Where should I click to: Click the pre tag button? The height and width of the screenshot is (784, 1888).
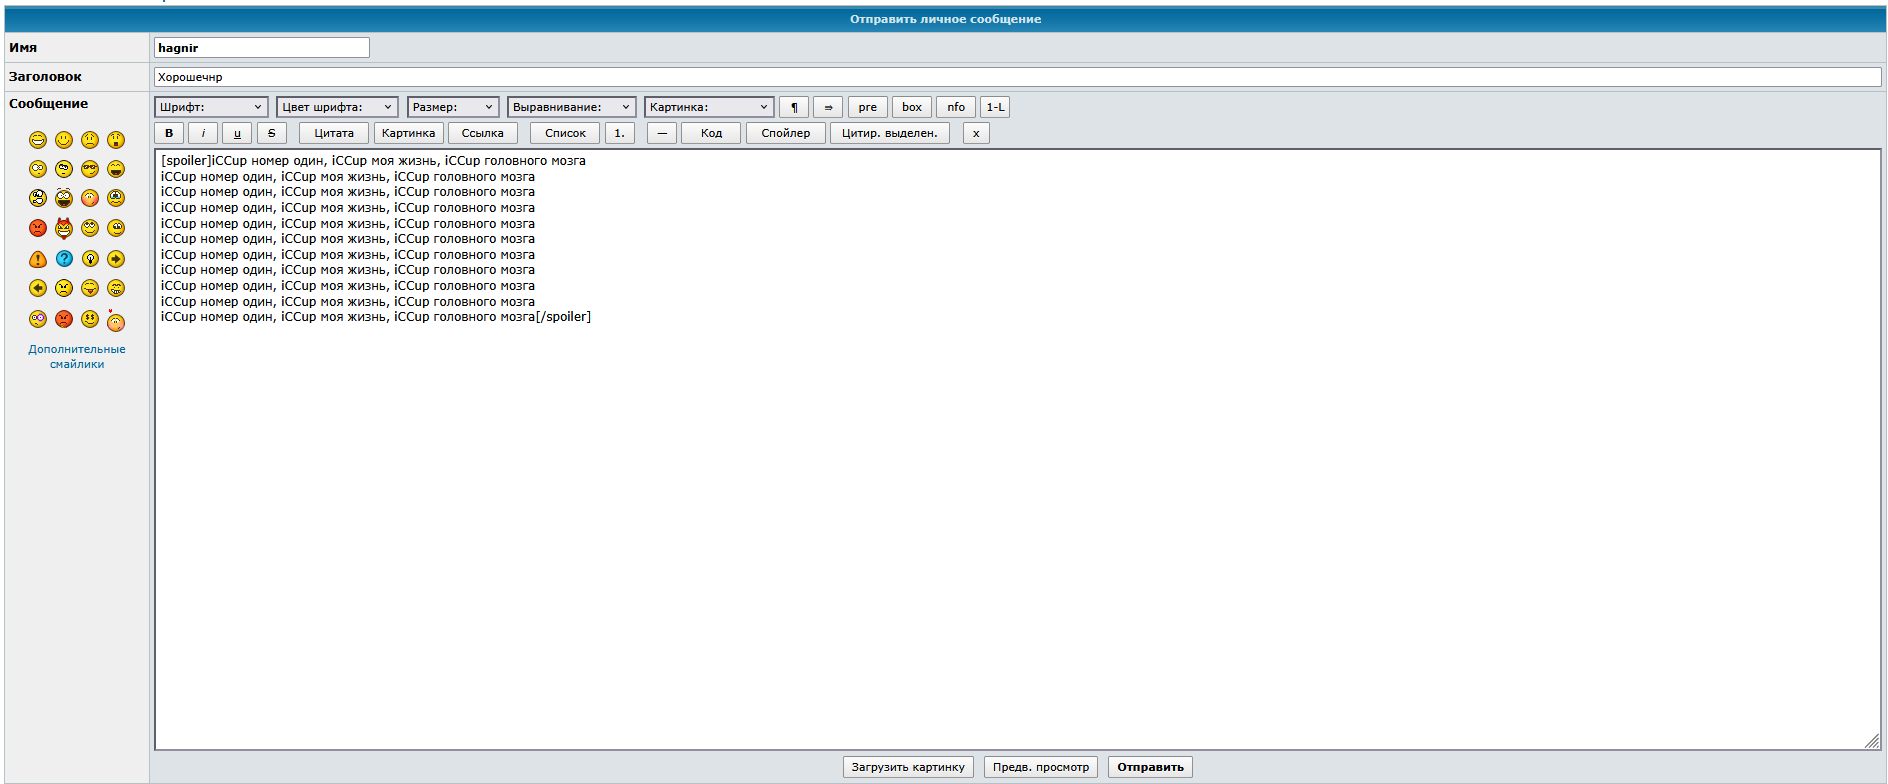[867, 107]
